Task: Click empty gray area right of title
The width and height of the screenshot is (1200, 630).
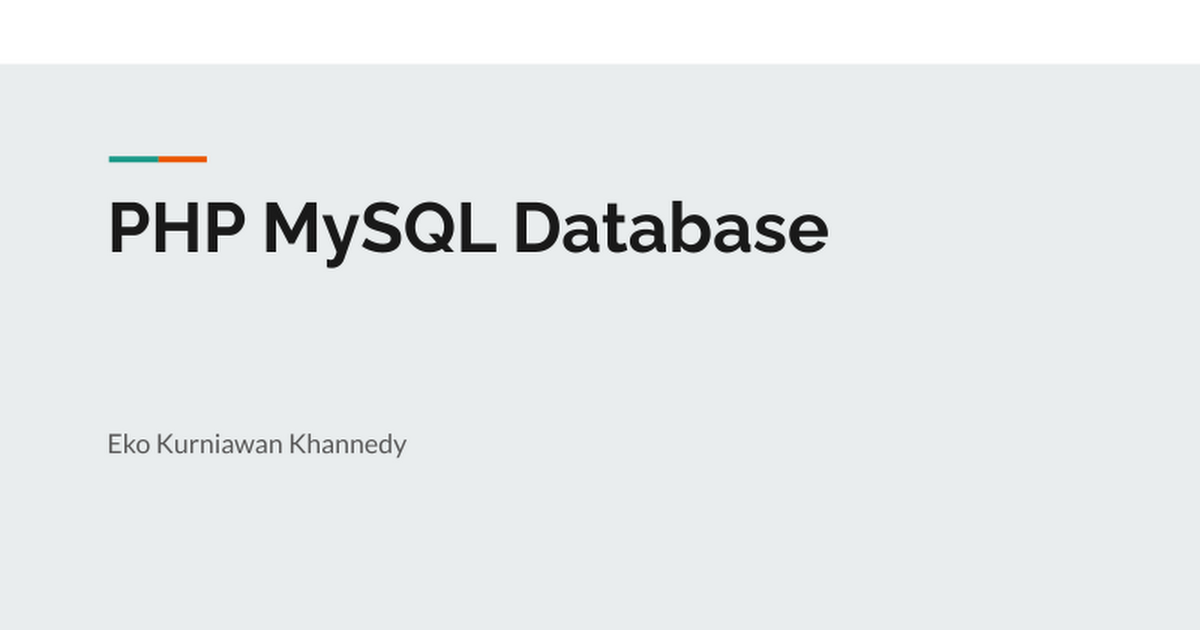Action: coord(1000,228)
